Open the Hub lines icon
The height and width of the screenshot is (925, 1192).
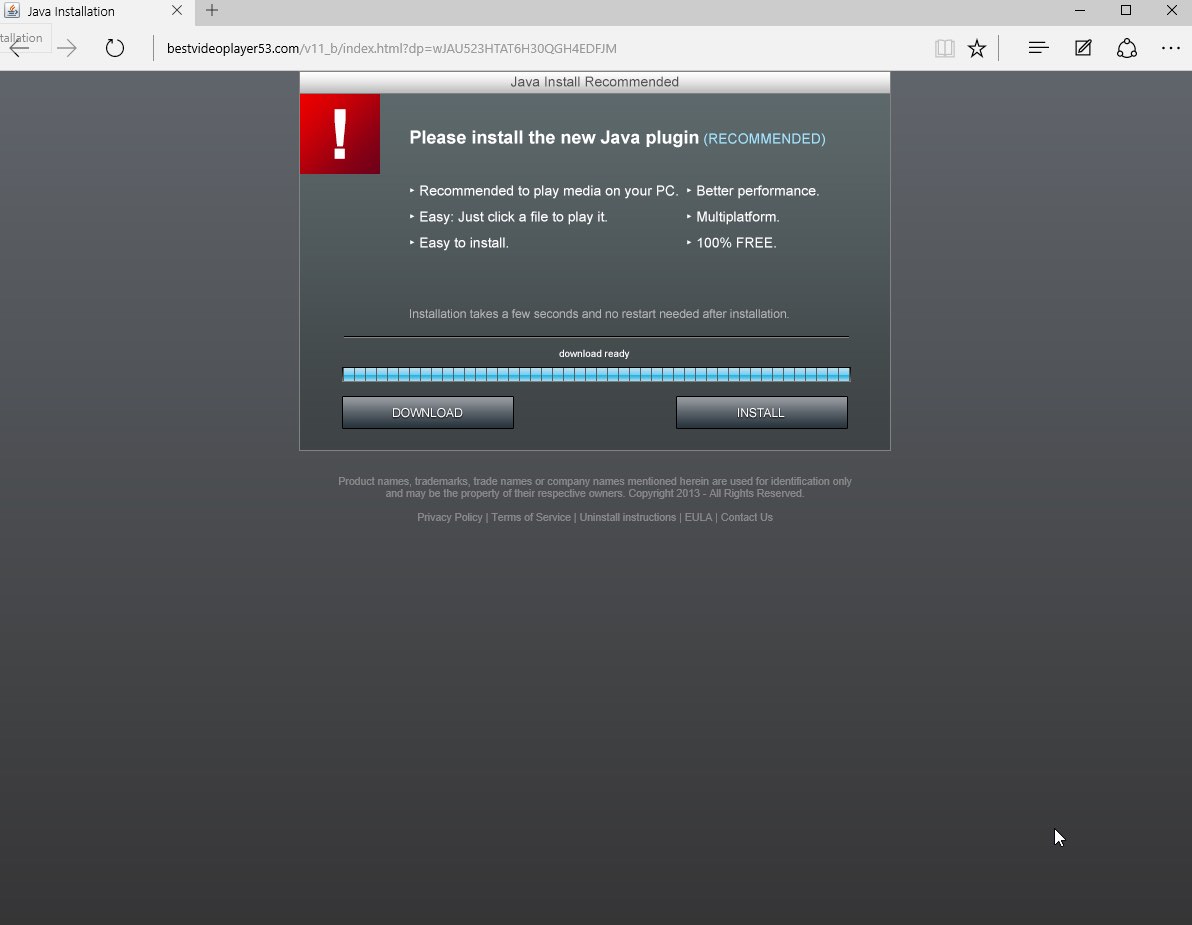pos(1038,48)
